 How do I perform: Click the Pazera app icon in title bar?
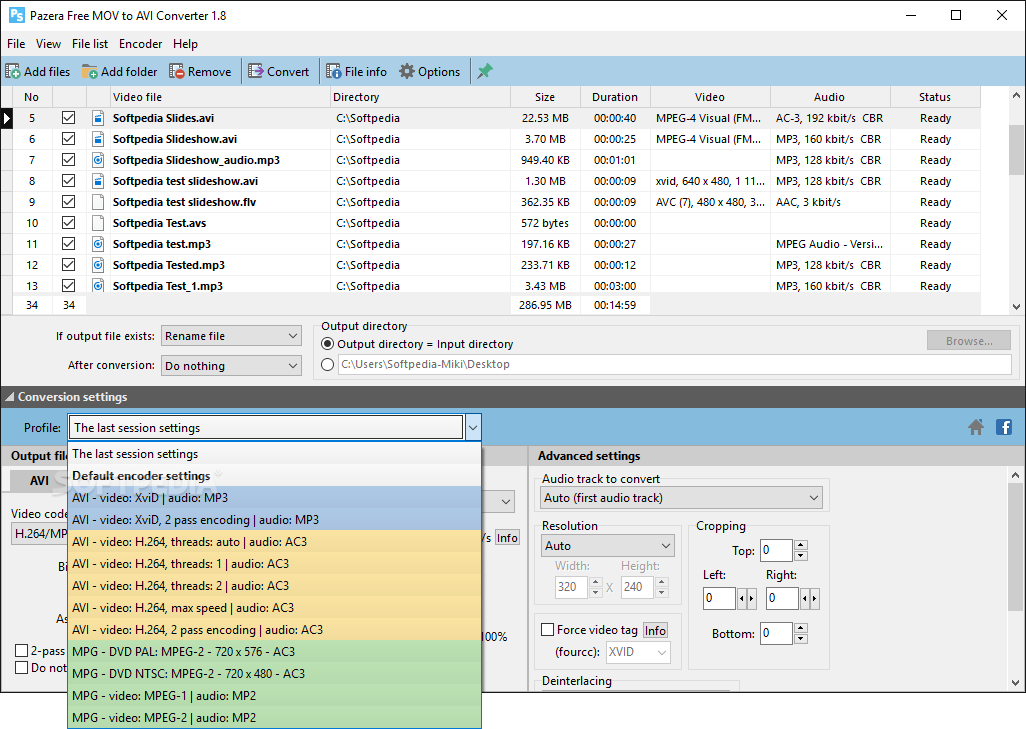pos(16,15)
